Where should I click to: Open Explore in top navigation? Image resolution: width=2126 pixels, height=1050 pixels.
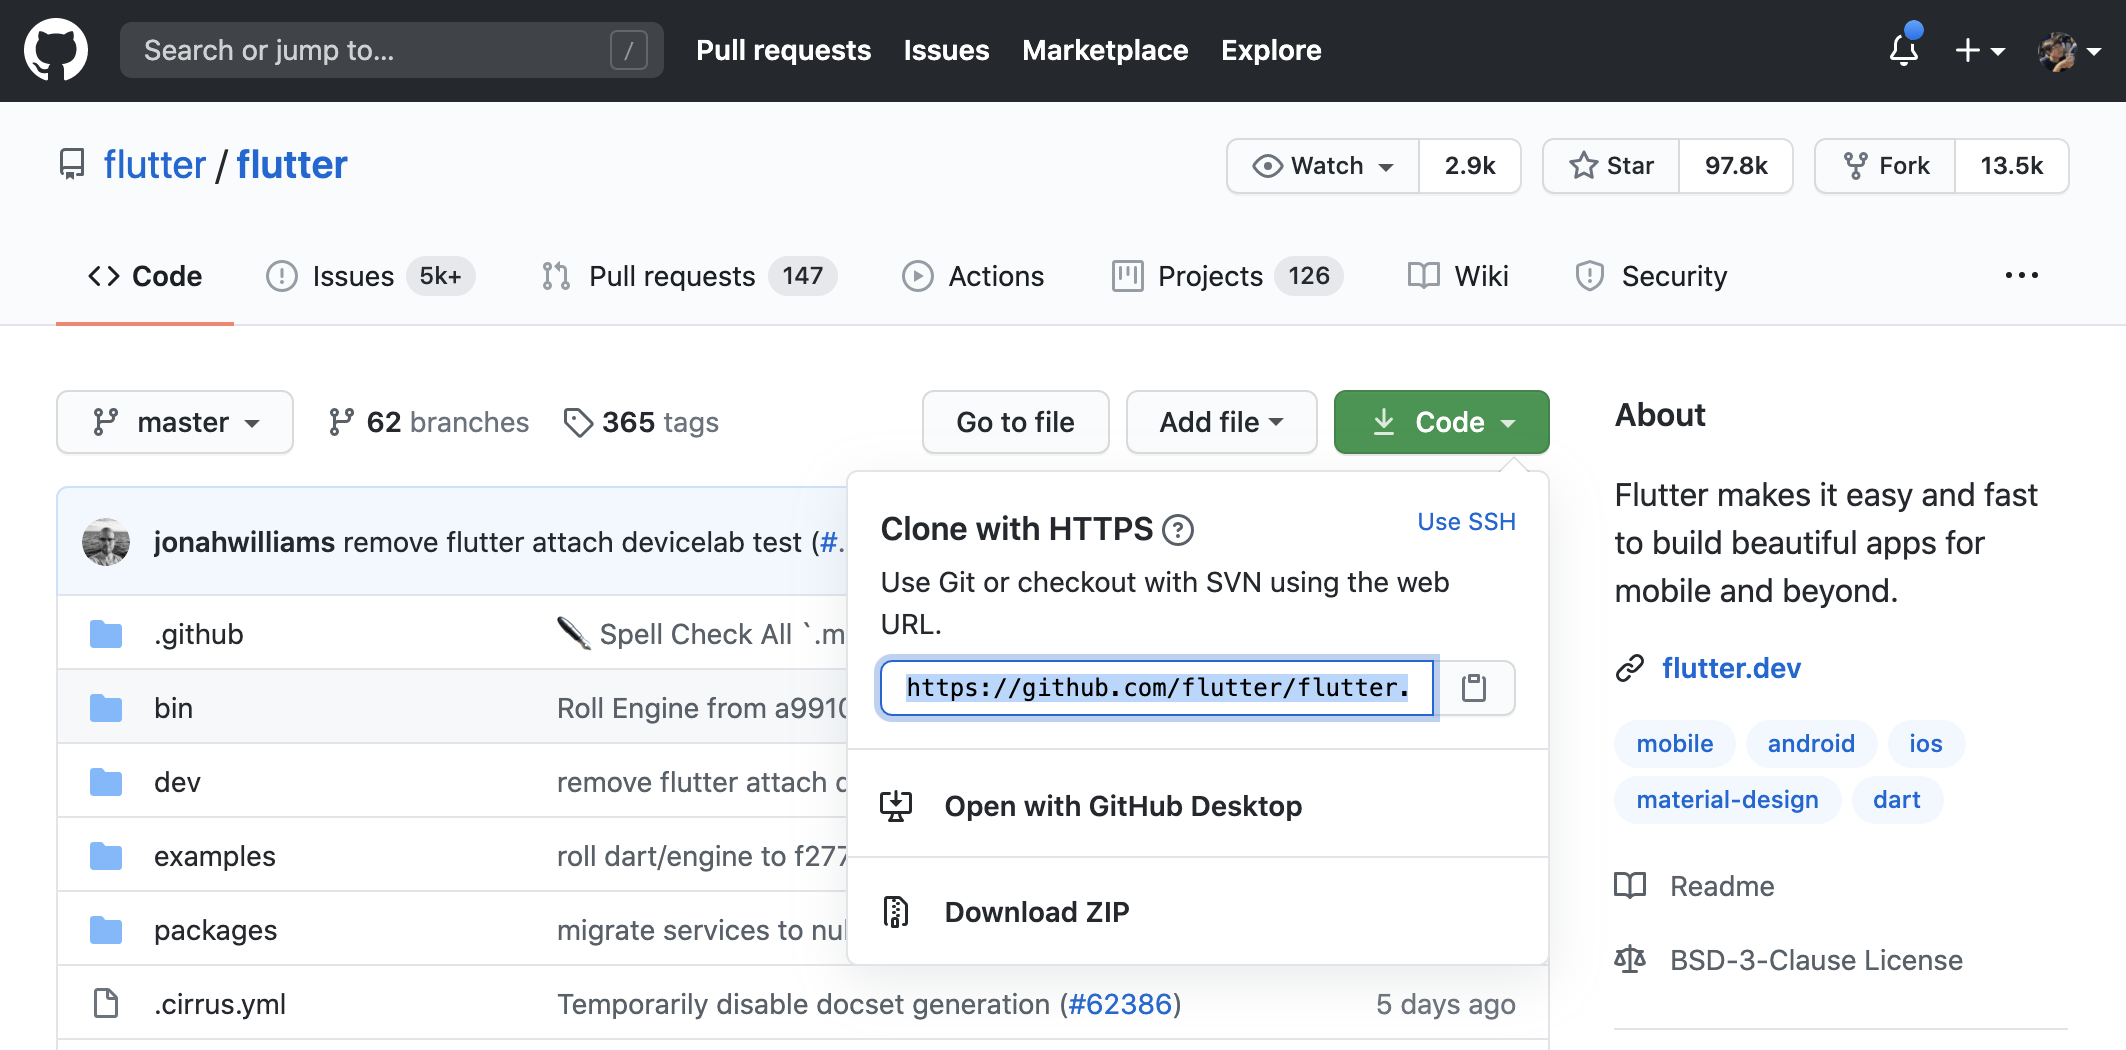coord(1271,50)
